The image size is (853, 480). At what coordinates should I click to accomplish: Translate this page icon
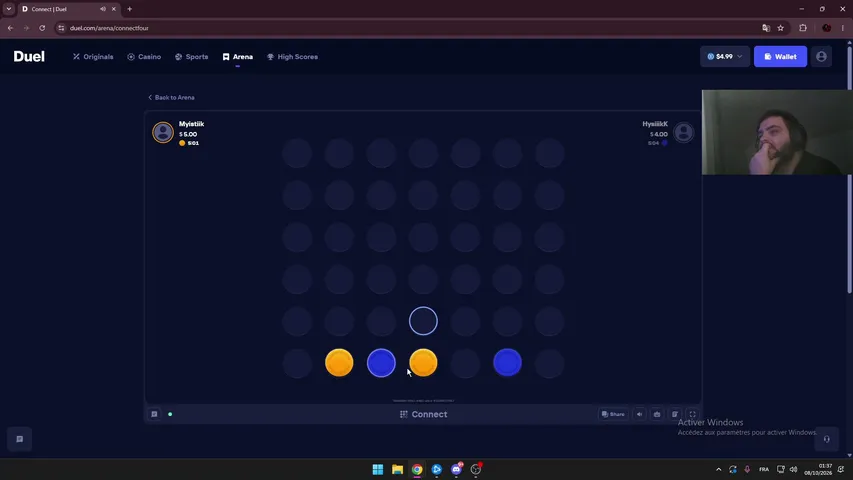click(766, 28)
